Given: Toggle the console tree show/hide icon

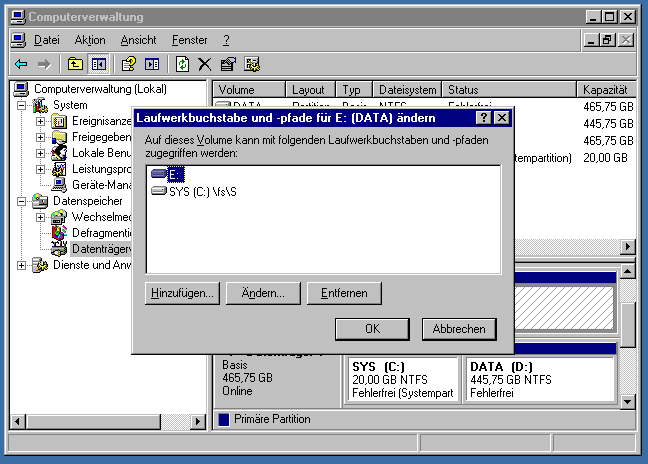Looking at the screenshot, I should (99, 64).
